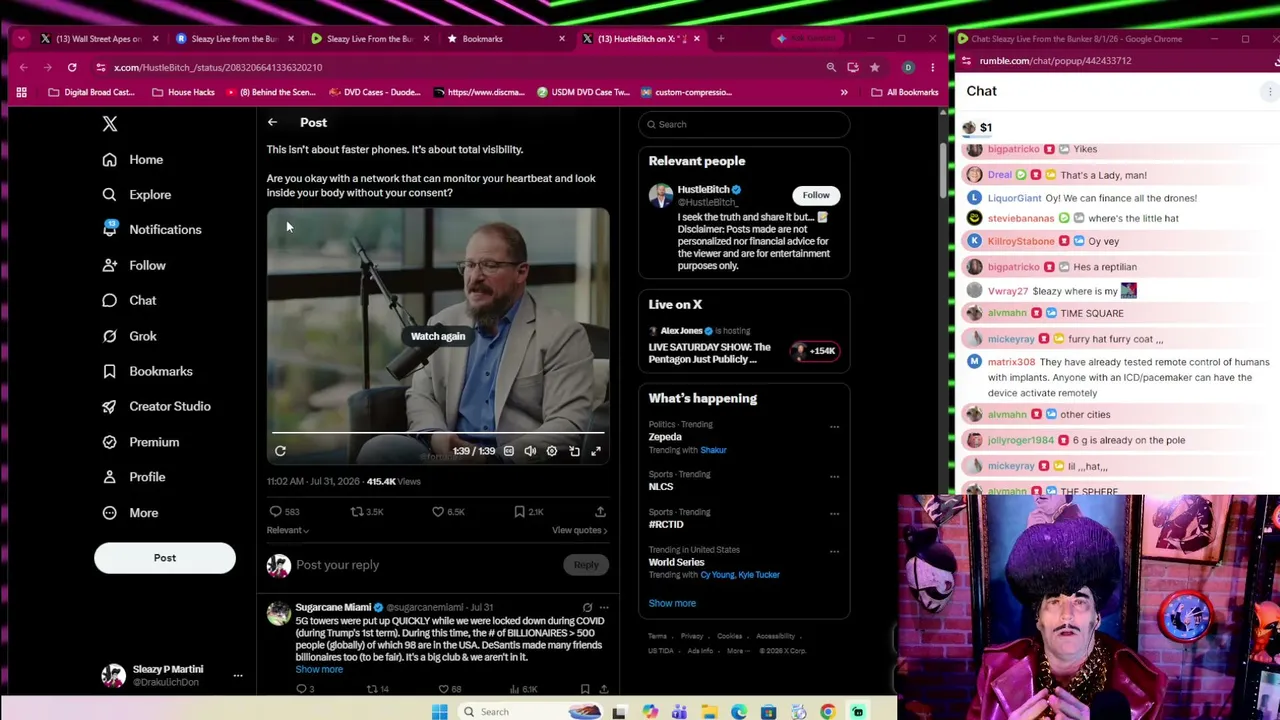
Task: Reply to the post via the 583 comment icon
Action: tap(284, 512)
